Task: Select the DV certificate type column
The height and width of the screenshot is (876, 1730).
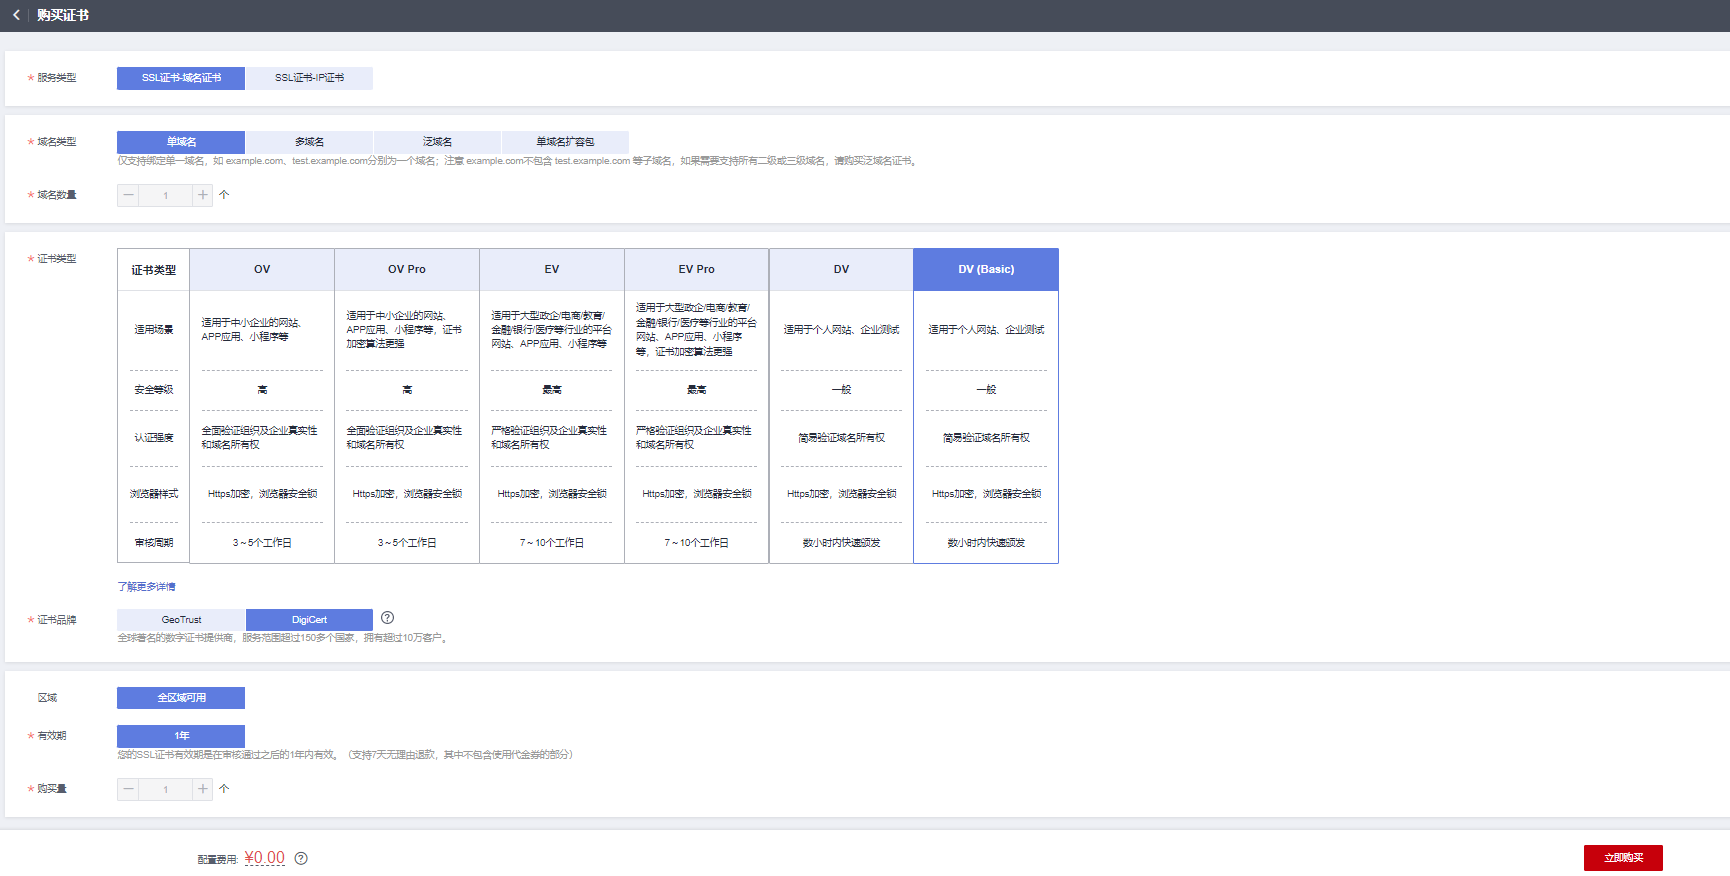Action: coord(841,269)
